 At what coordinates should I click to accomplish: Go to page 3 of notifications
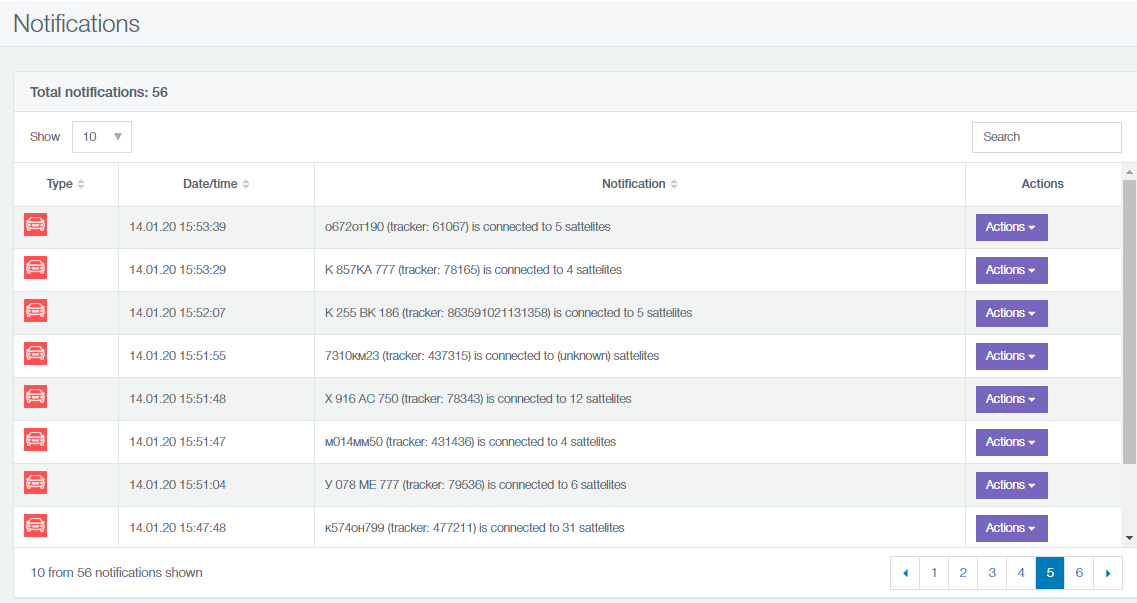pos(992,573)
